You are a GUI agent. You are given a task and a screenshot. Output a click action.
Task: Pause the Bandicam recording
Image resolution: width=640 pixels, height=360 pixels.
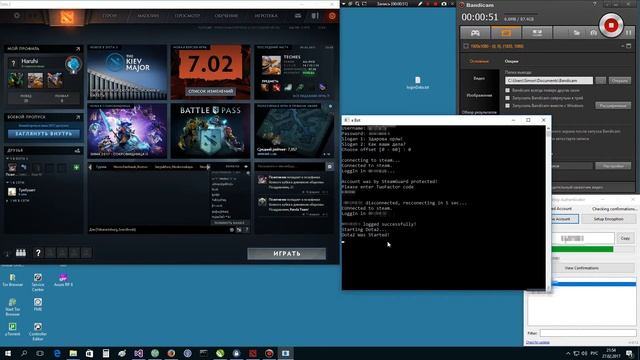(x=629, y=32)
